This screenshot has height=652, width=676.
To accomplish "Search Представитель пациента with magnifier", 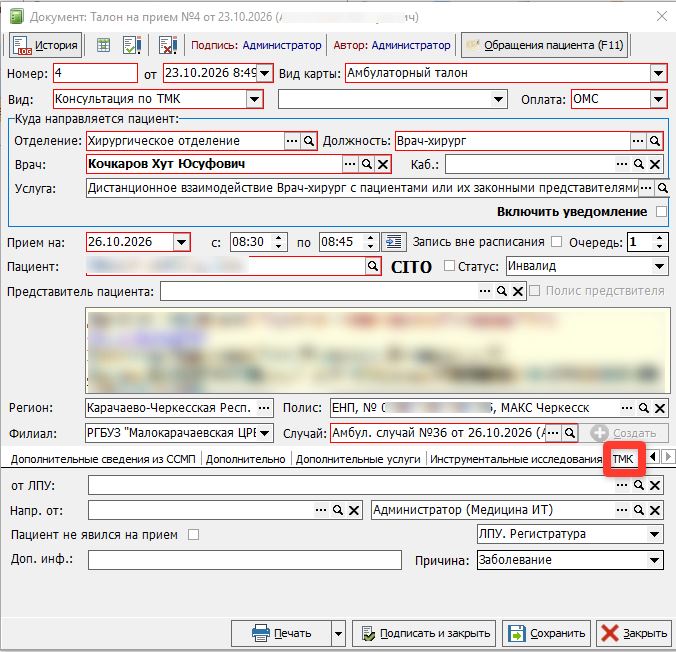I will tap(501, 291).
